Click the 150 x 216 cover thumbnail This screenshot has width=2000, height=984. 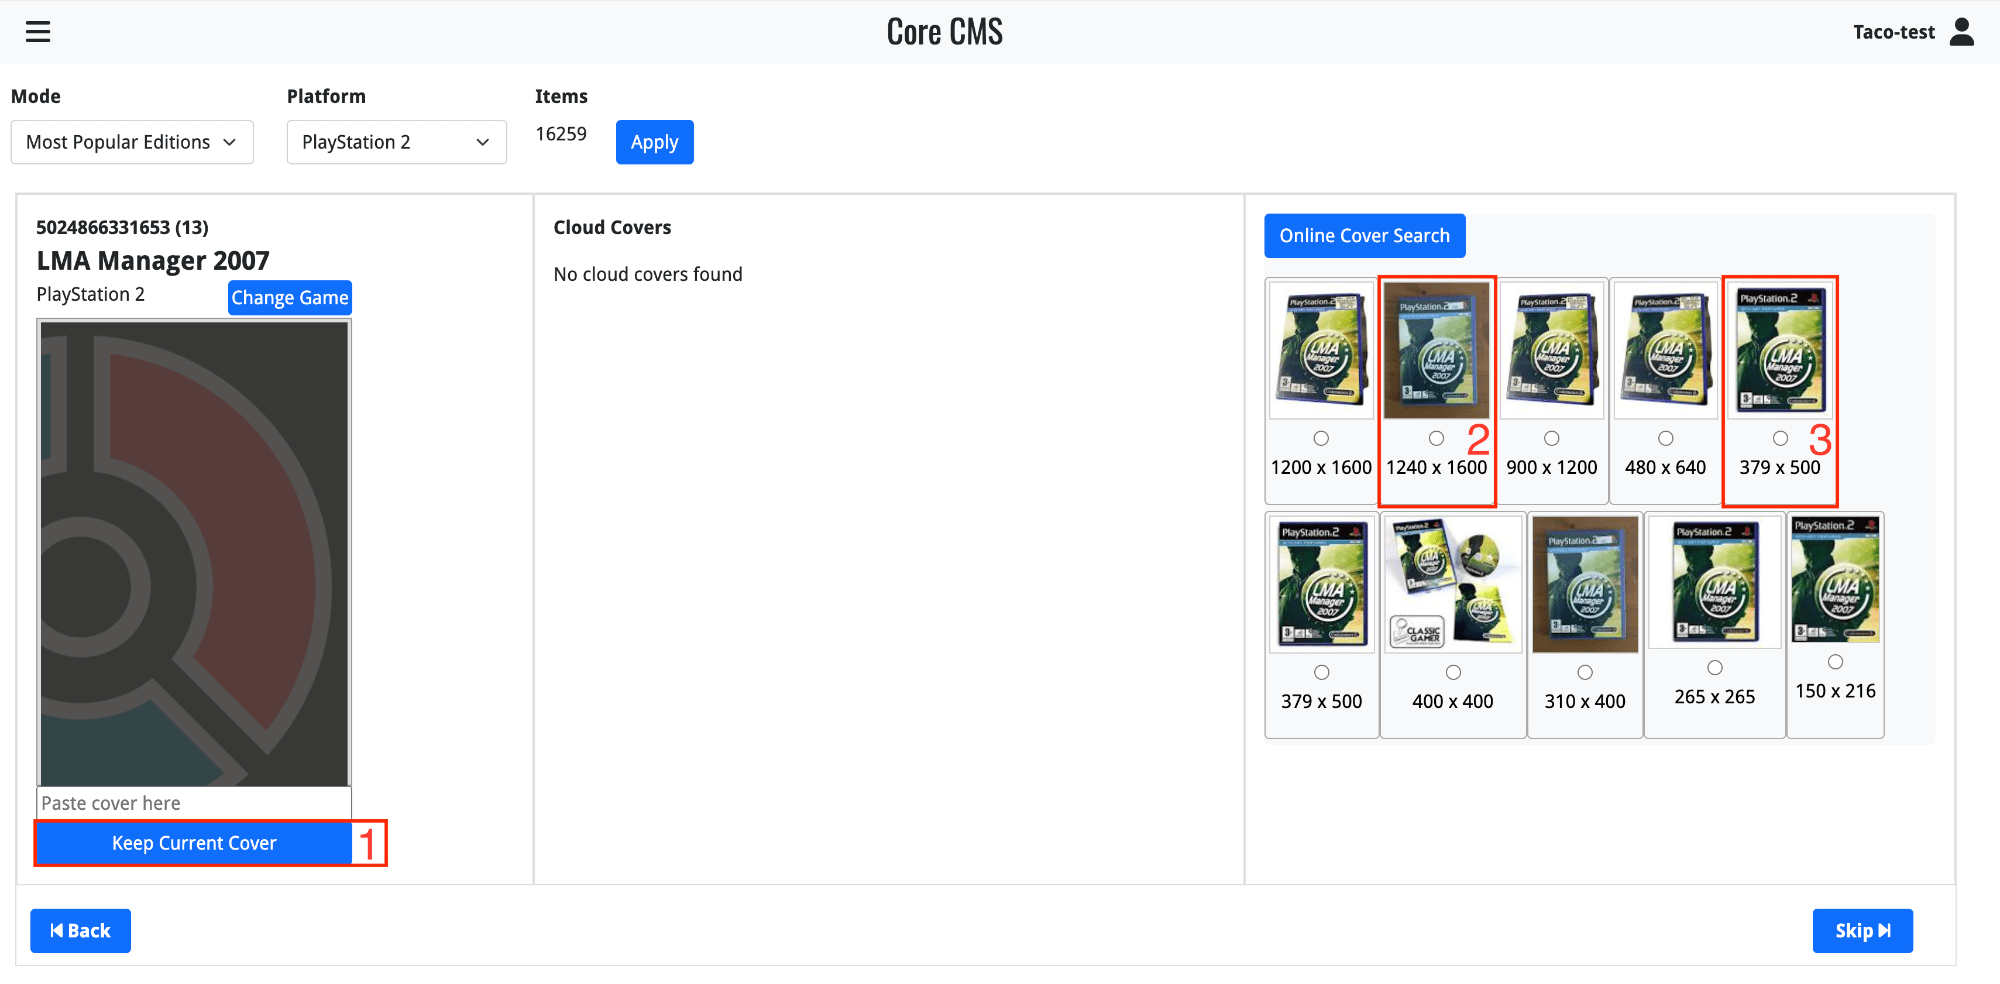[1835, 578]
